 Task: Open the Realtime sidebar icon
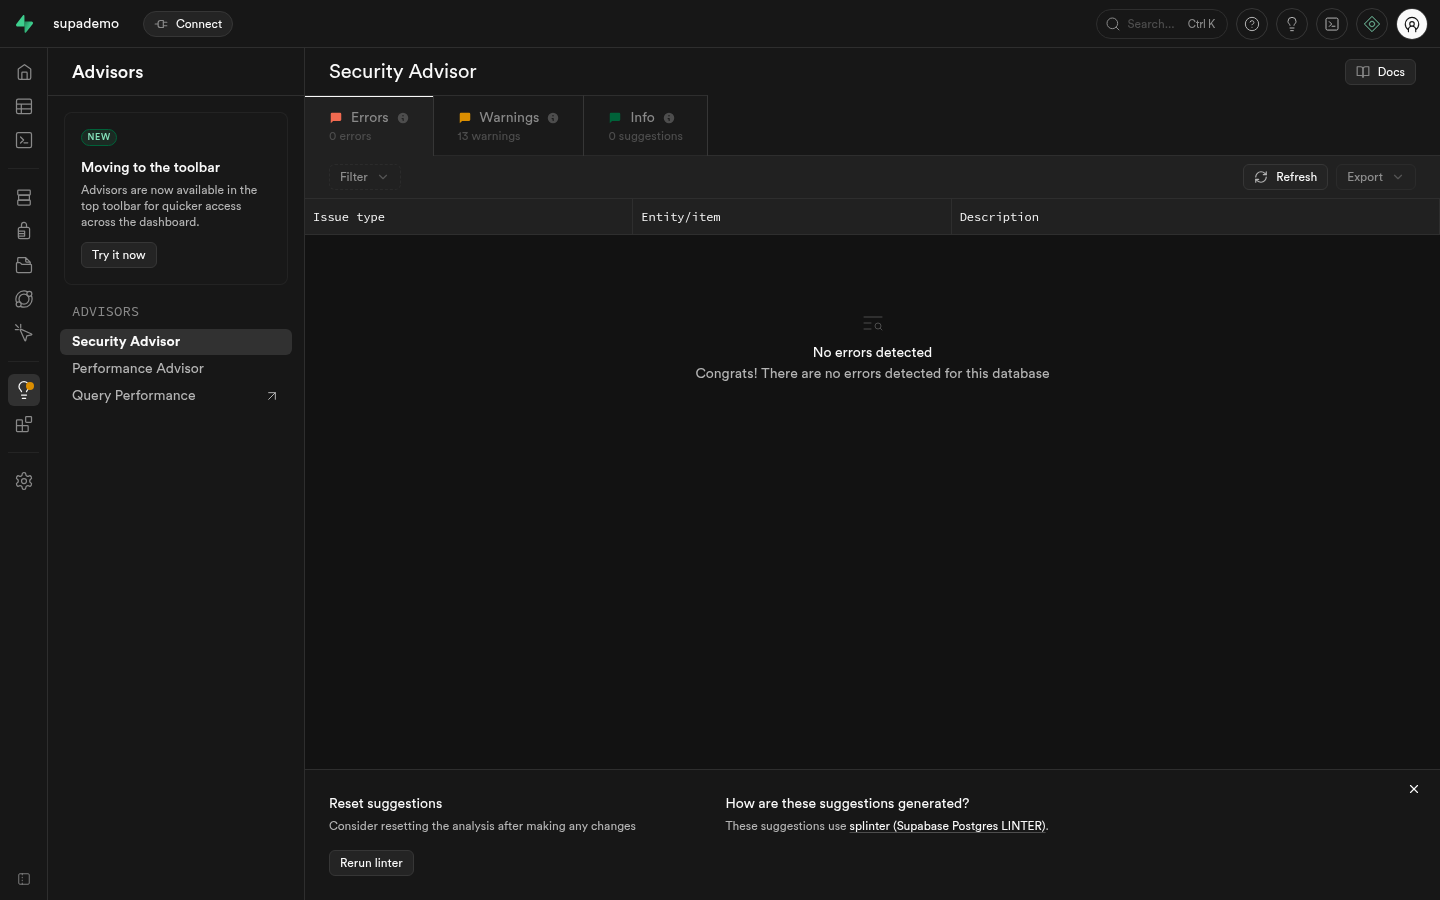tap(24, 333)
